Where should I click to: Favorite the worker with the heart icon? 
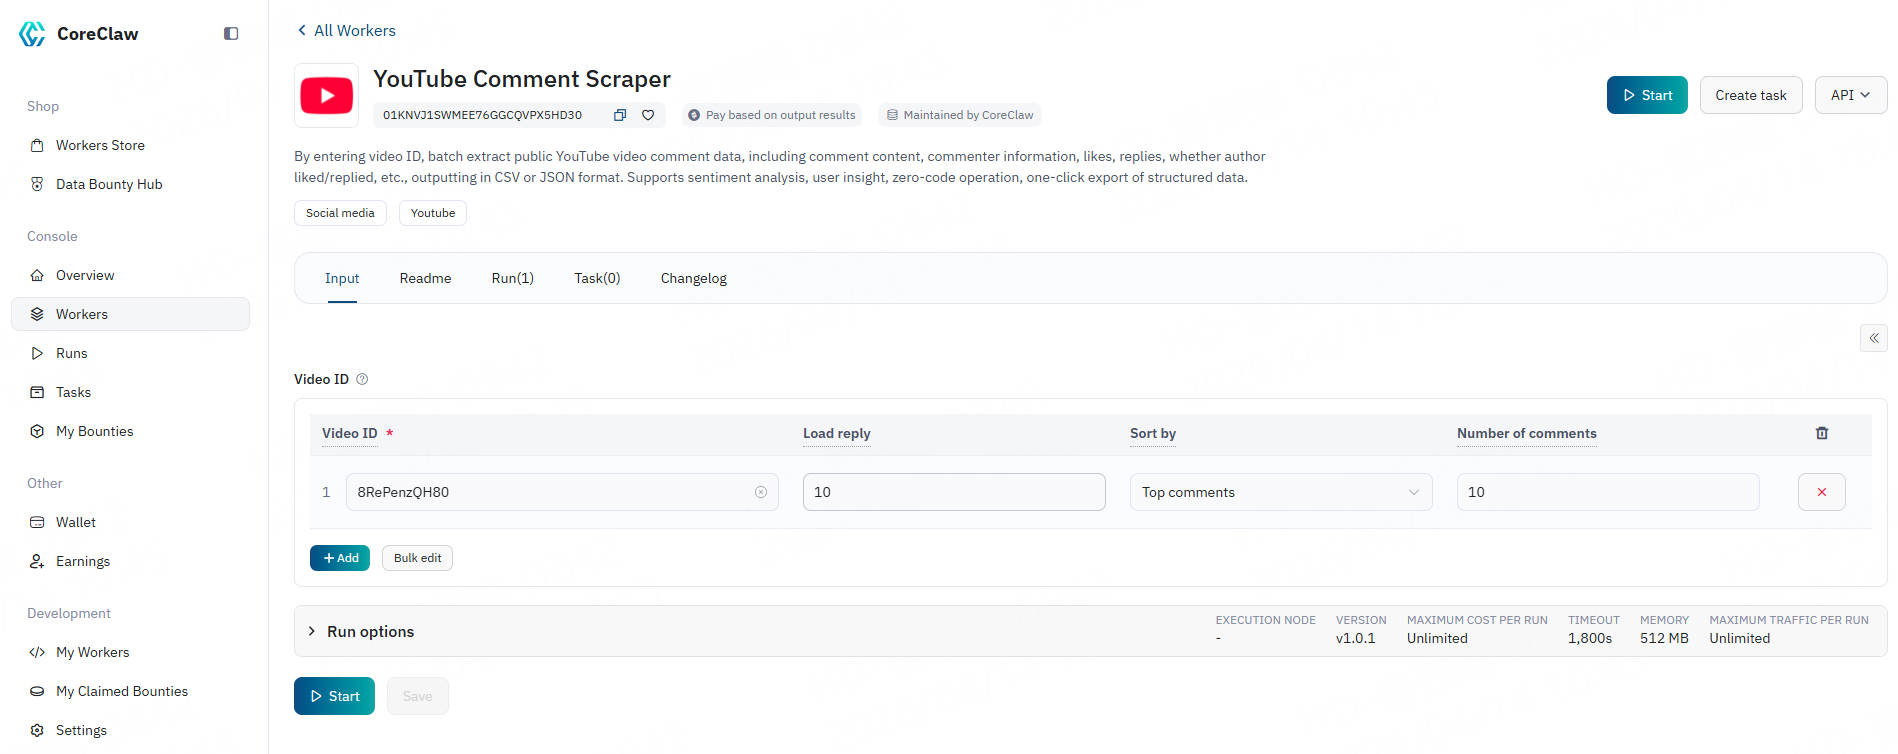point(648,115)
